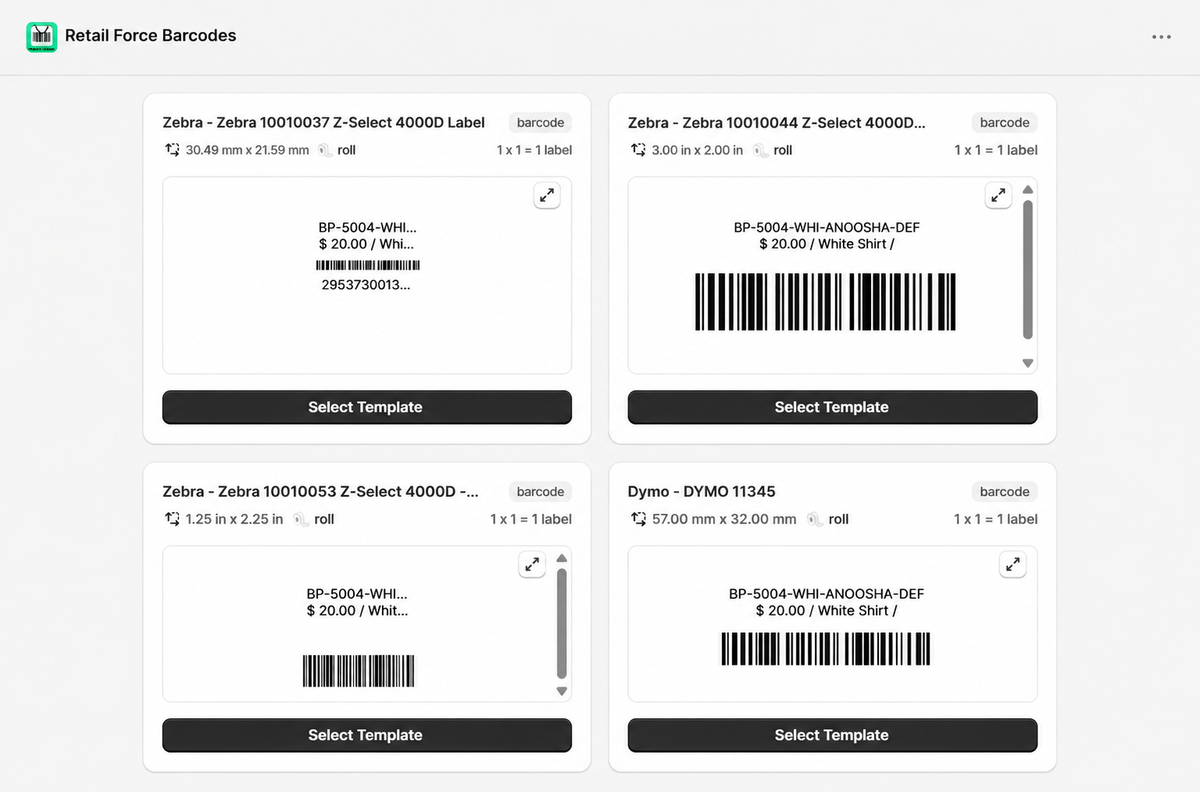Click '$ 20.00 / Whit...' in Zebra 10010053 preview
Image resolution: width=1200 pixels, height=792 pixels.
click(358, 611)
